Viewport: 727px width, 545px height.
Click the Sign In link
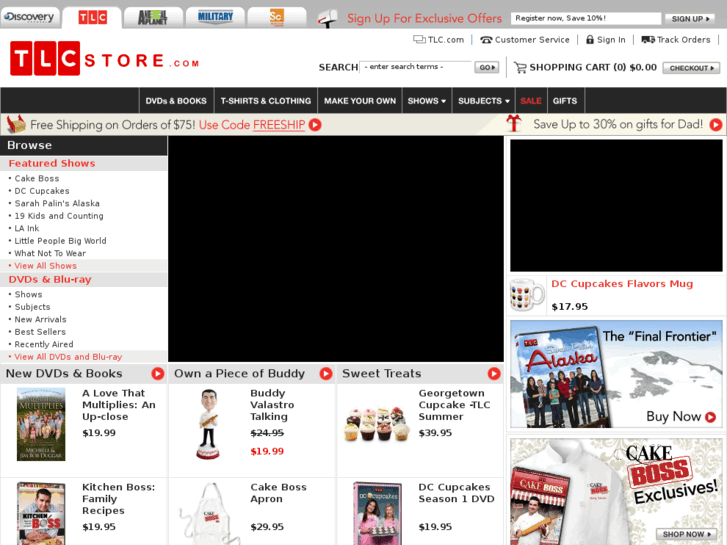click(611, 40)
